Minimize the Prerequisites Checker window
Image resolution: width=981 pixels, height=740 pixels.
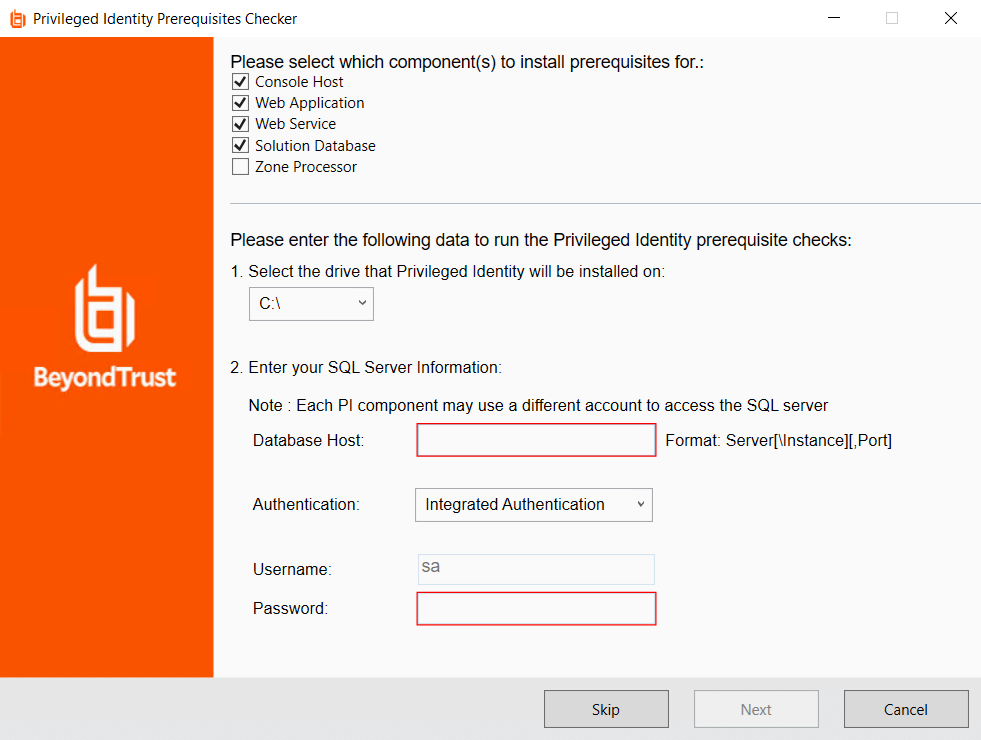coord(832,18)
